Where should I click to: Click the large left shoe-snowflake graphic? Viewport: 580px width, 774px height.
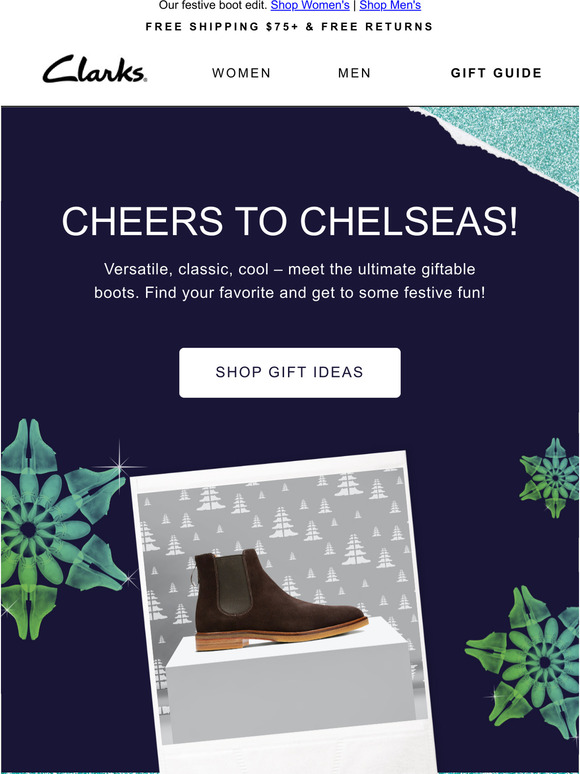pyautogui.click(x=62, y=529)
